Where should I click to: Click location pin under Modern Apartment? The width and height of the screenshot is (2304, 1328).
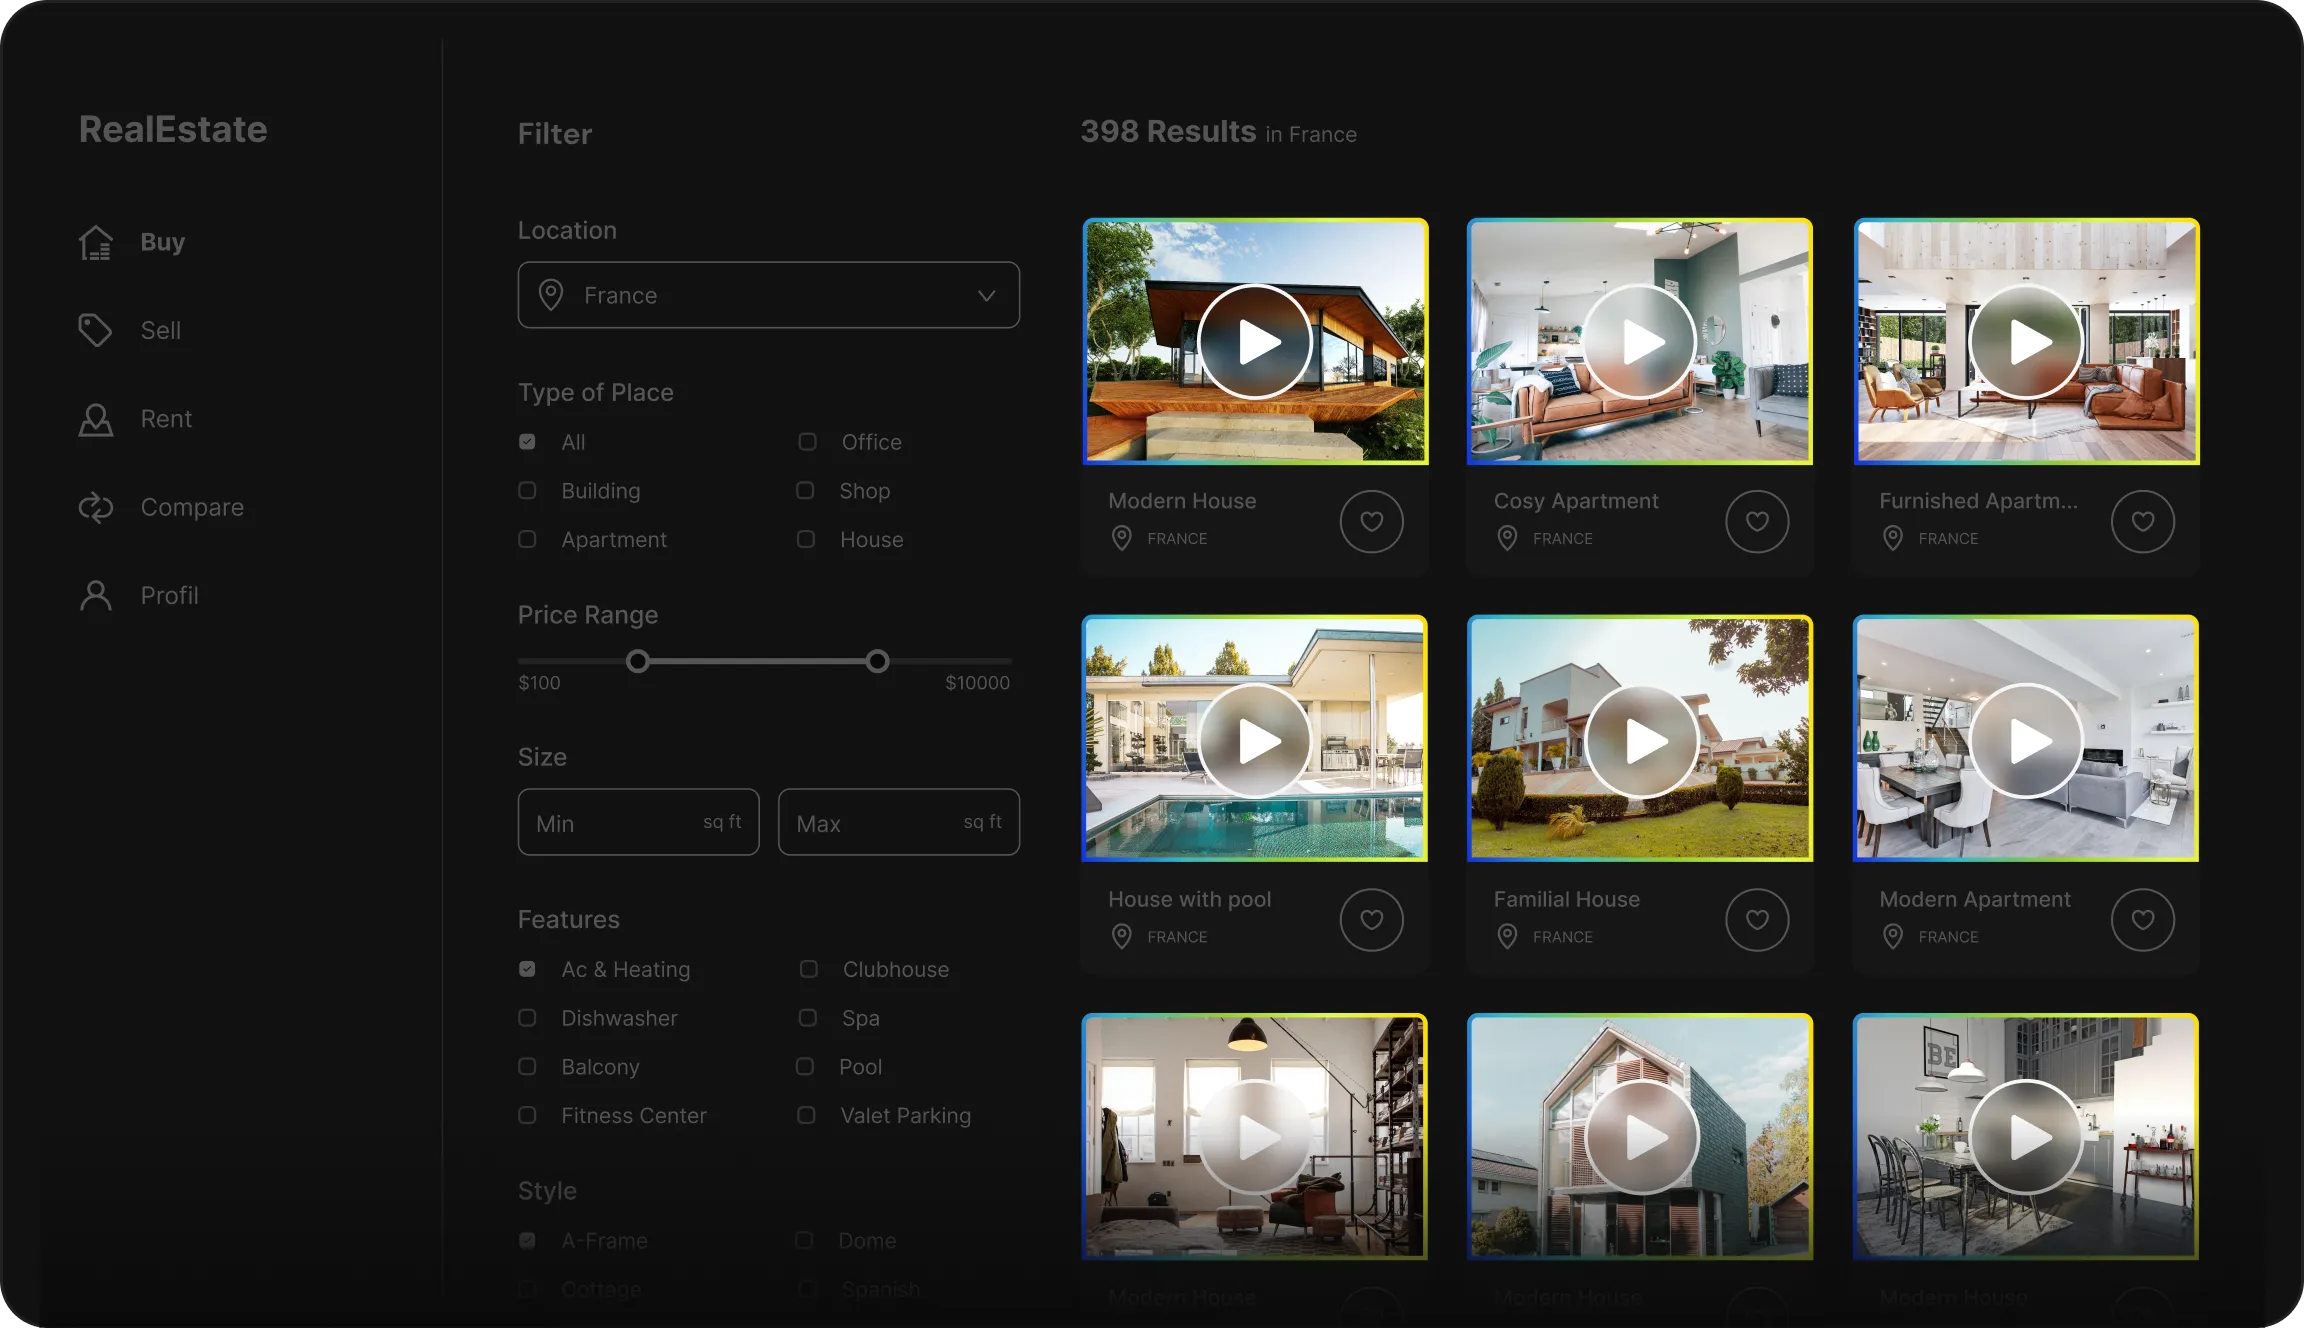click(x=1893, y=936)
